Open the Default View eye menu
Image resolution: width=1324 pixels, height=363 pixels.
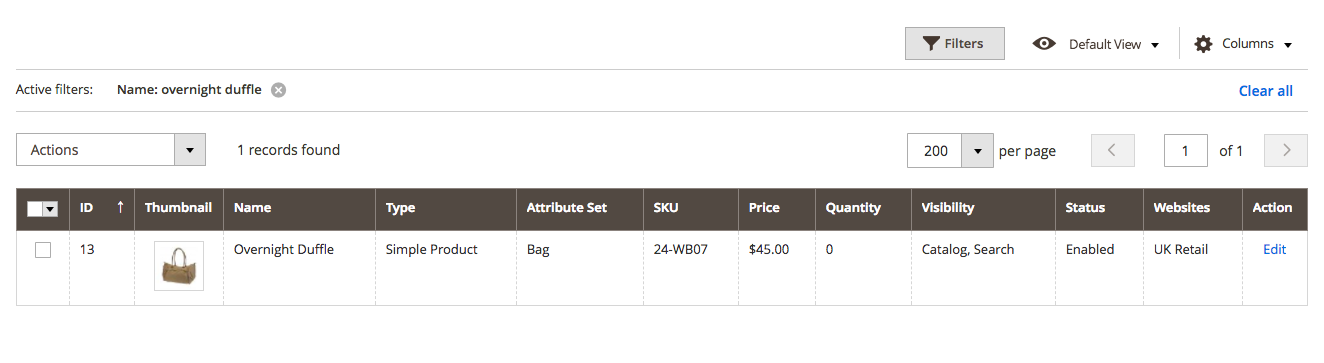pyautogui.click(x=1096, y=44)
